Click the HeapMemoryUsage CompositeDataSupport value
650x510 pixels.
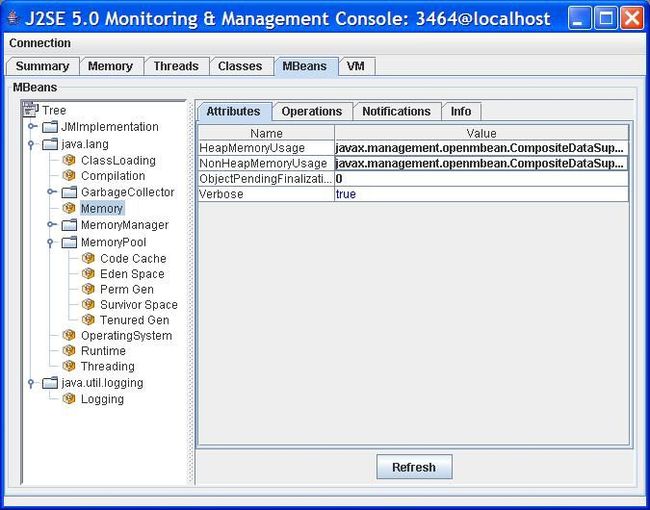(x=481, y=148)
